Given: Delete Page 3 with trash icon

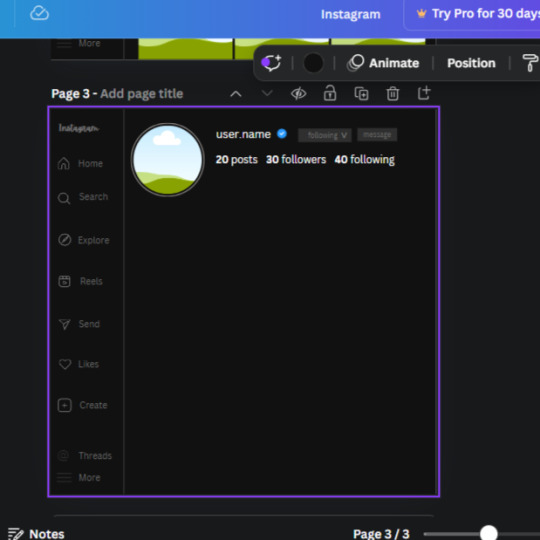Looking at the screenshot, I should coord(393,93).
